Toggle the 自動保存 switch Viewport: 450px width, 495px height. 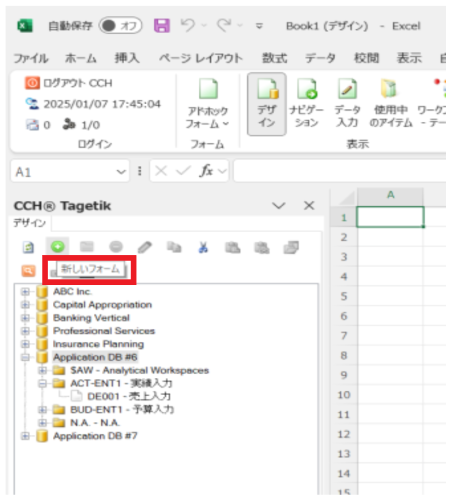tap(120, 26)
